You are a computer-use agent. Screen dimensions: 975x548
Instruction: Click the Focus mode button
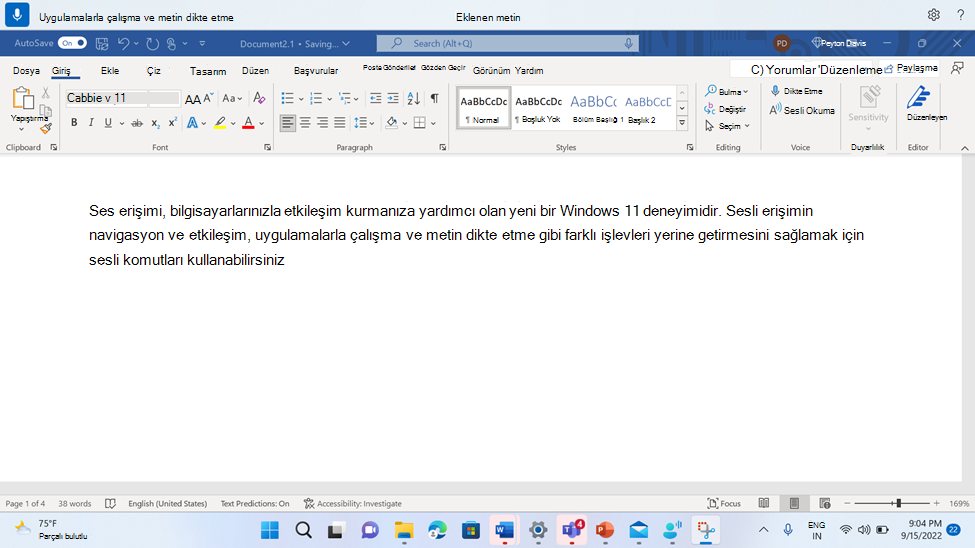tap(724, 503)
